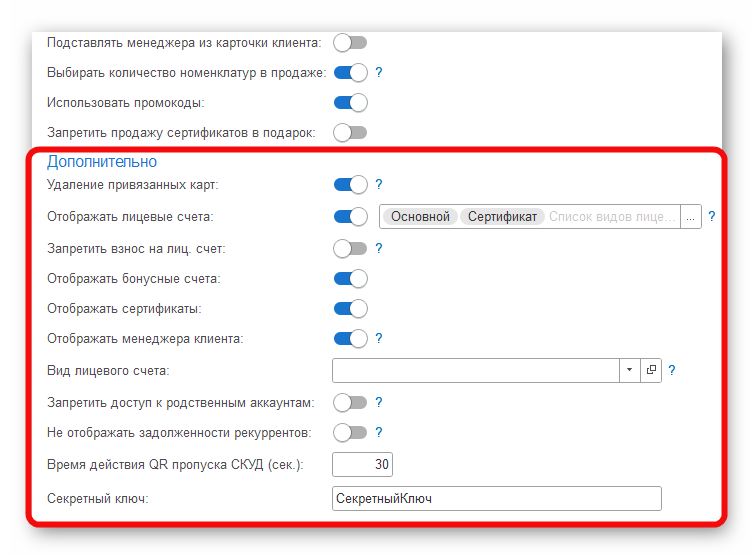Toggle 'Подставлять менеджера из карточки клиента' switch
Image resolution: width=754 pixels, height=556 pixels.
351,43
